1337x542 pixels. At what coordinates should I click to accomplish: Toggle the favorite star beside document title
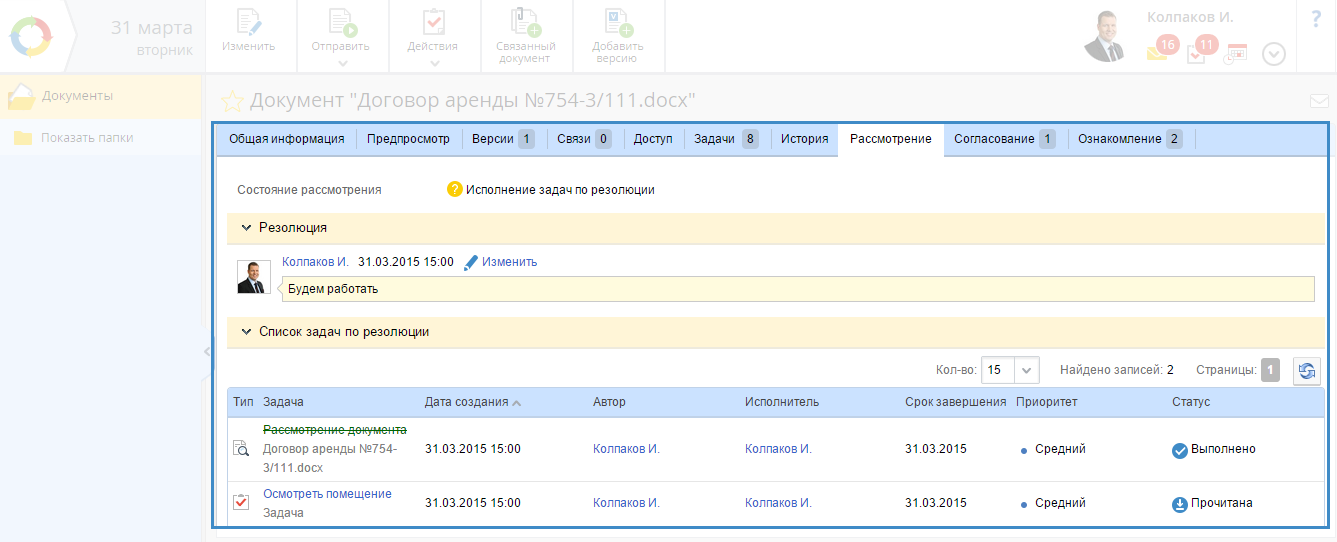(x=232, y=101)
